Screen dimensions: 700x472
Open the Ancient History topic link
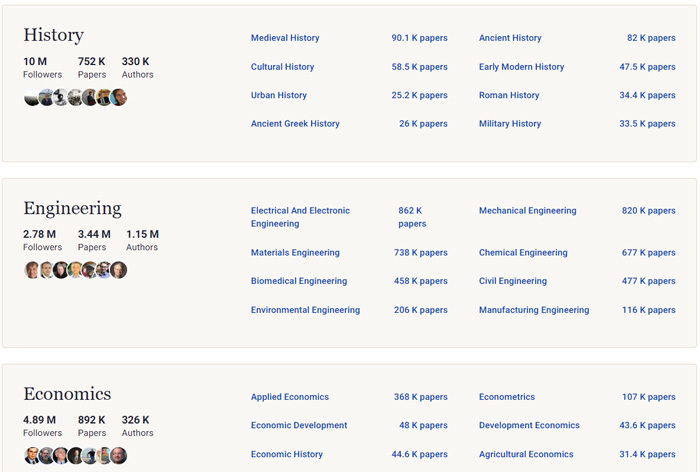pyautogui.click(x=510, y=38)
